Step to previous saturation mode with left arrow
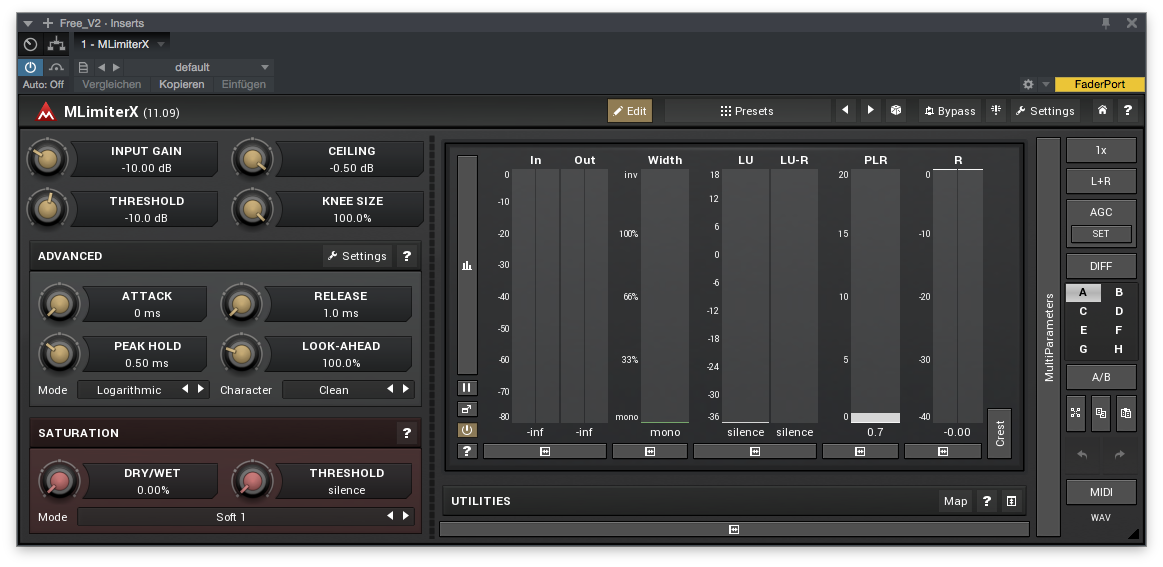Image resolution: width=1163 pixels, height=567 pixels. click(390, 516)
